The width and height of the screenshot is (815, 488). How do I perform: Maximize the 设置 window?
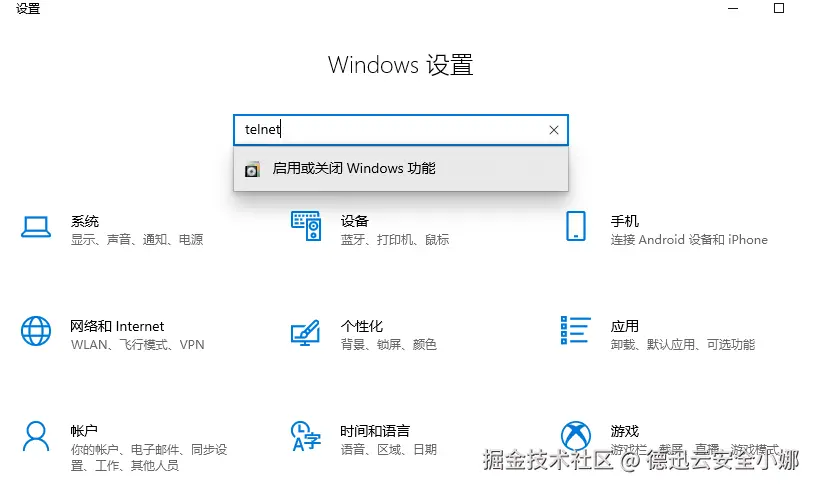(779, 8)
